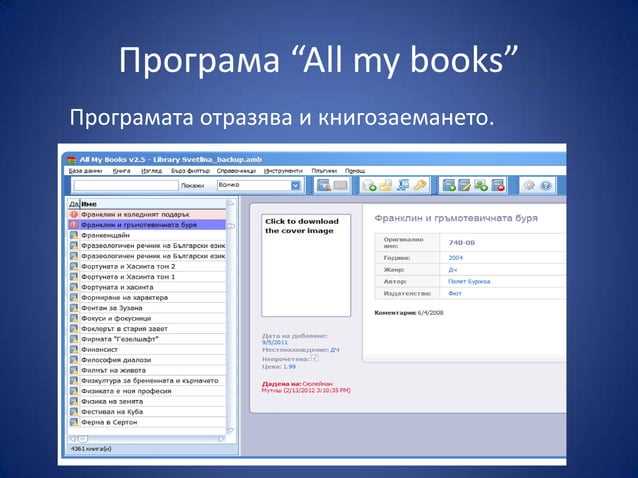The image size is (638, 478).
Task: Click the first view-mode icon in the toolbar
Action: pyautogui.click(x=323, y=186)
